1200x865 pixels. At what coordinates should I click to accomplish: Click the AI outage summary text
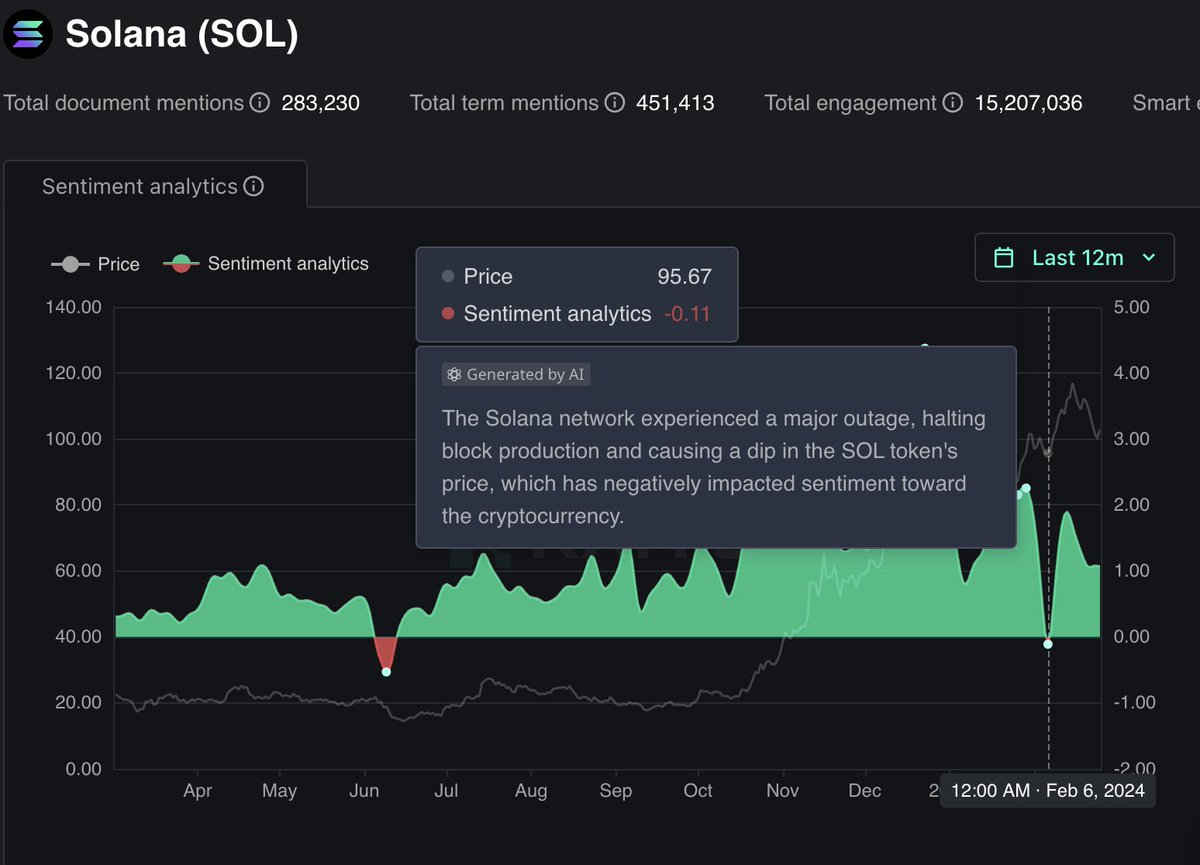(x=714, y=467)
